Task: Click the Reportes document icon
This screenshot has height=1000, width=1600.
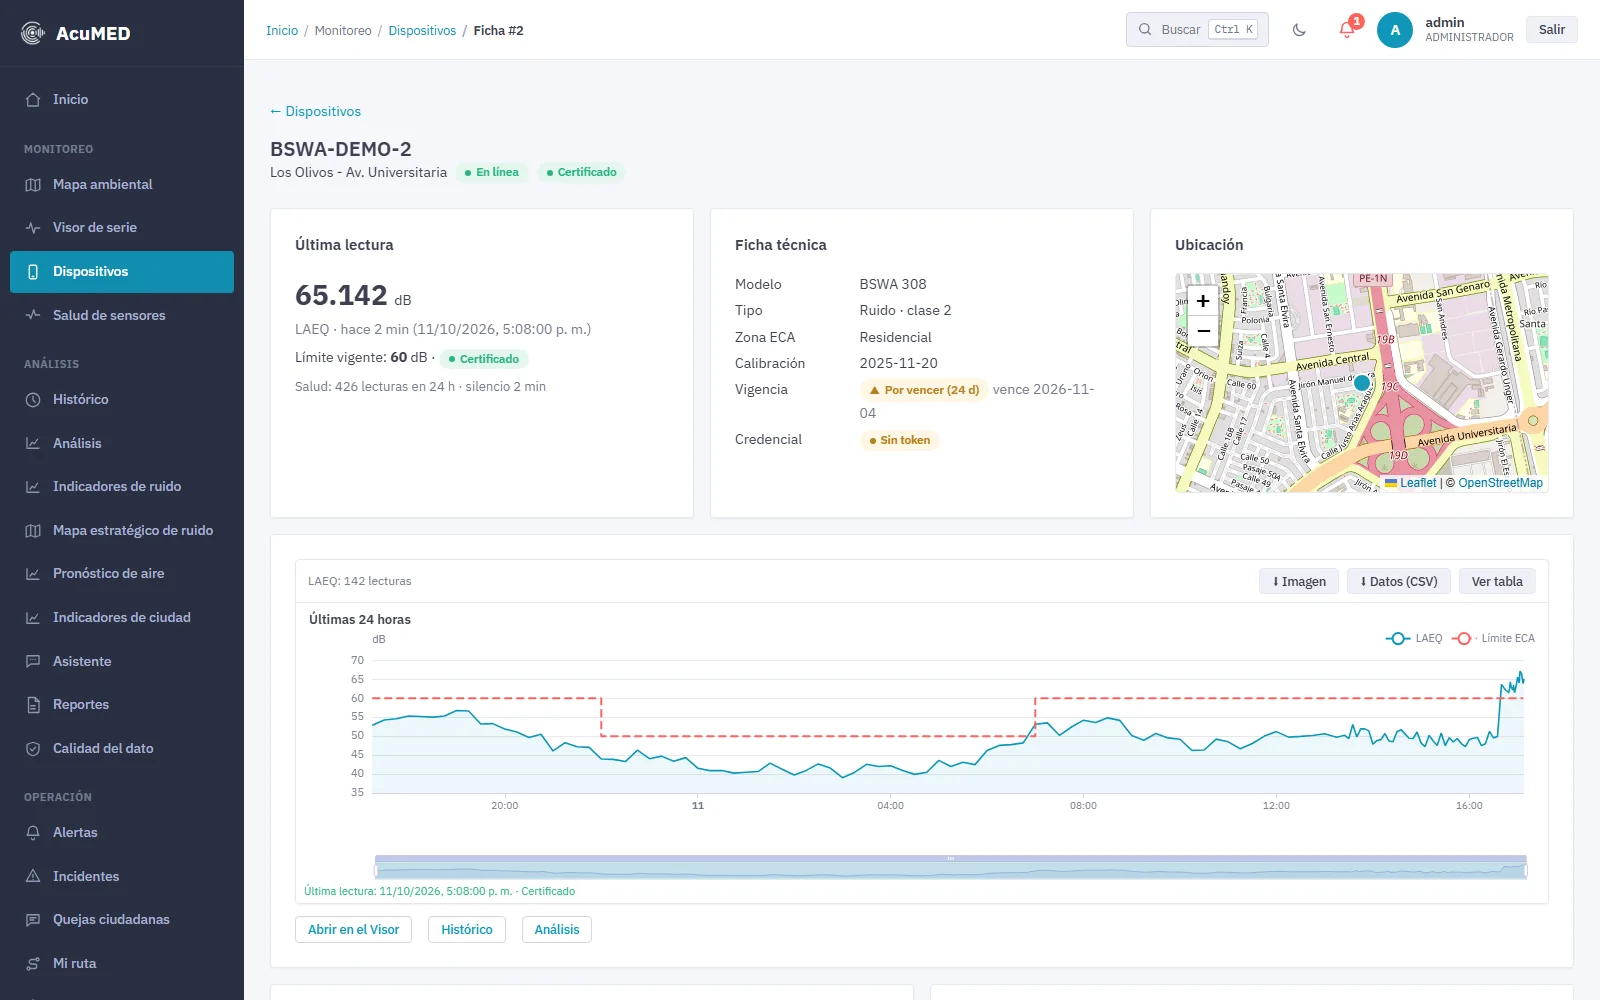Action: click(33, 705)
